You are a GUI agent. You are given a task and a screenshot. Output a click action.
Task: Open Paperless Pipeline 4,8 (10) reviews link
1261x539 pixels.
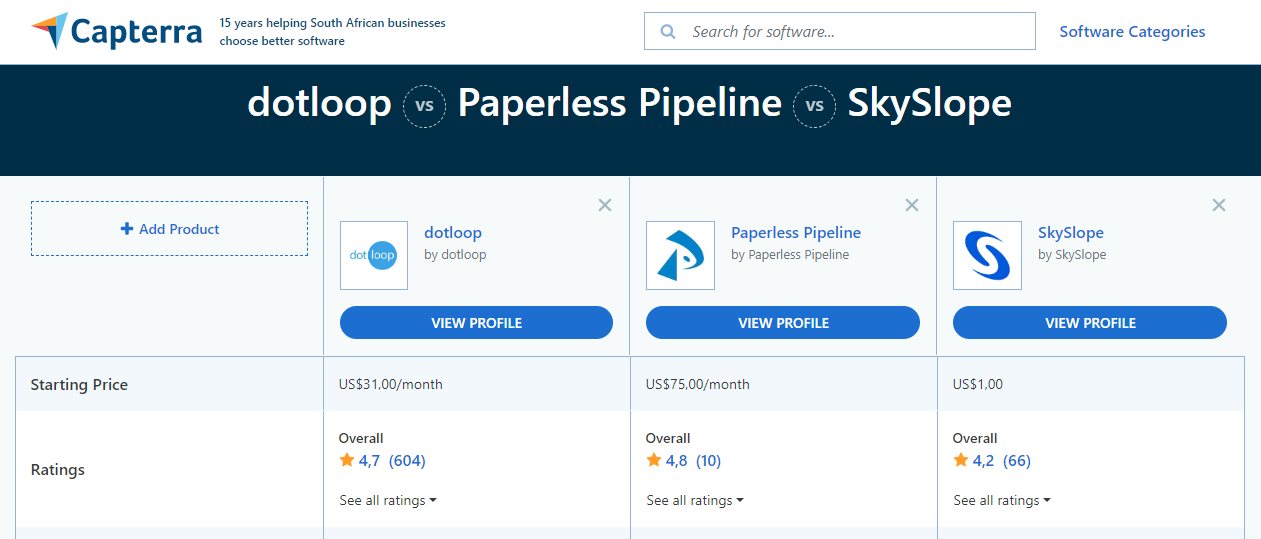tap(693, 461)
